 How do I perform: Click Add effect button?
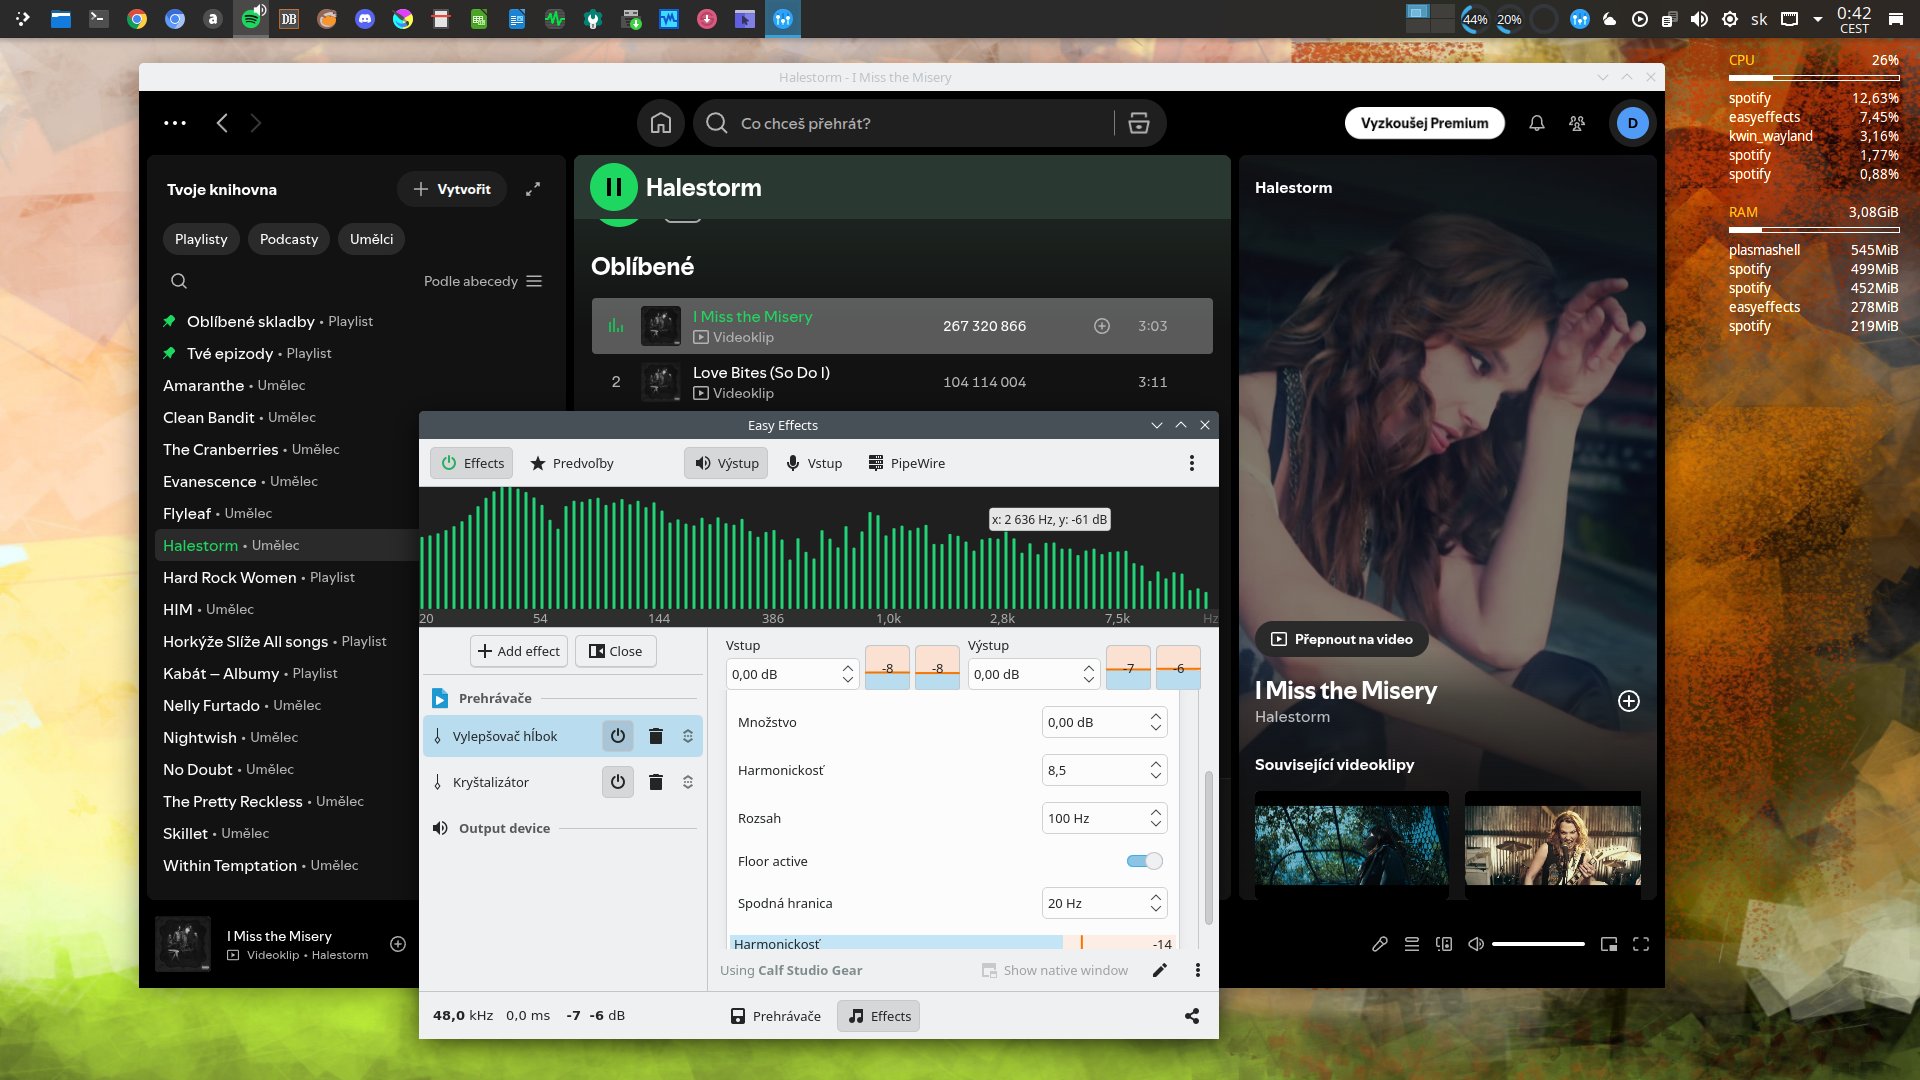tap(519, 651)
